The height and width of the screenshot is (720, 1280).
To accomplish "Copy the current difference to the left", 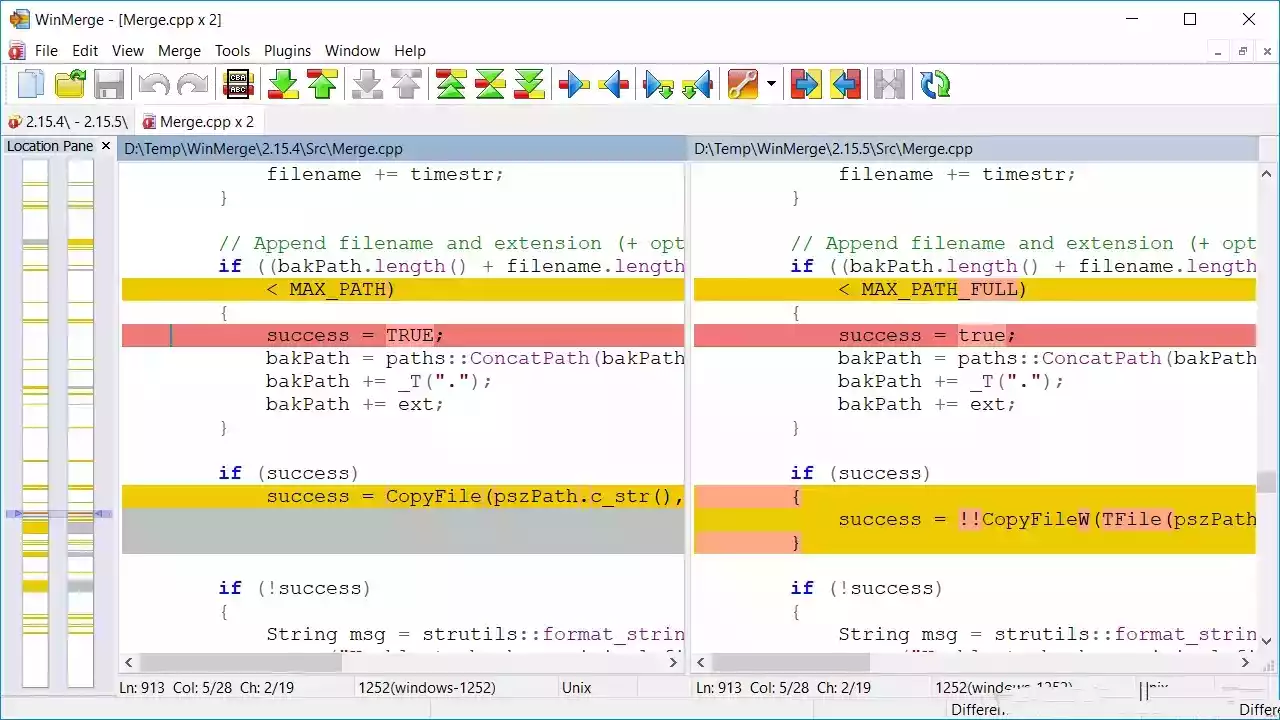I will (613, 84).
